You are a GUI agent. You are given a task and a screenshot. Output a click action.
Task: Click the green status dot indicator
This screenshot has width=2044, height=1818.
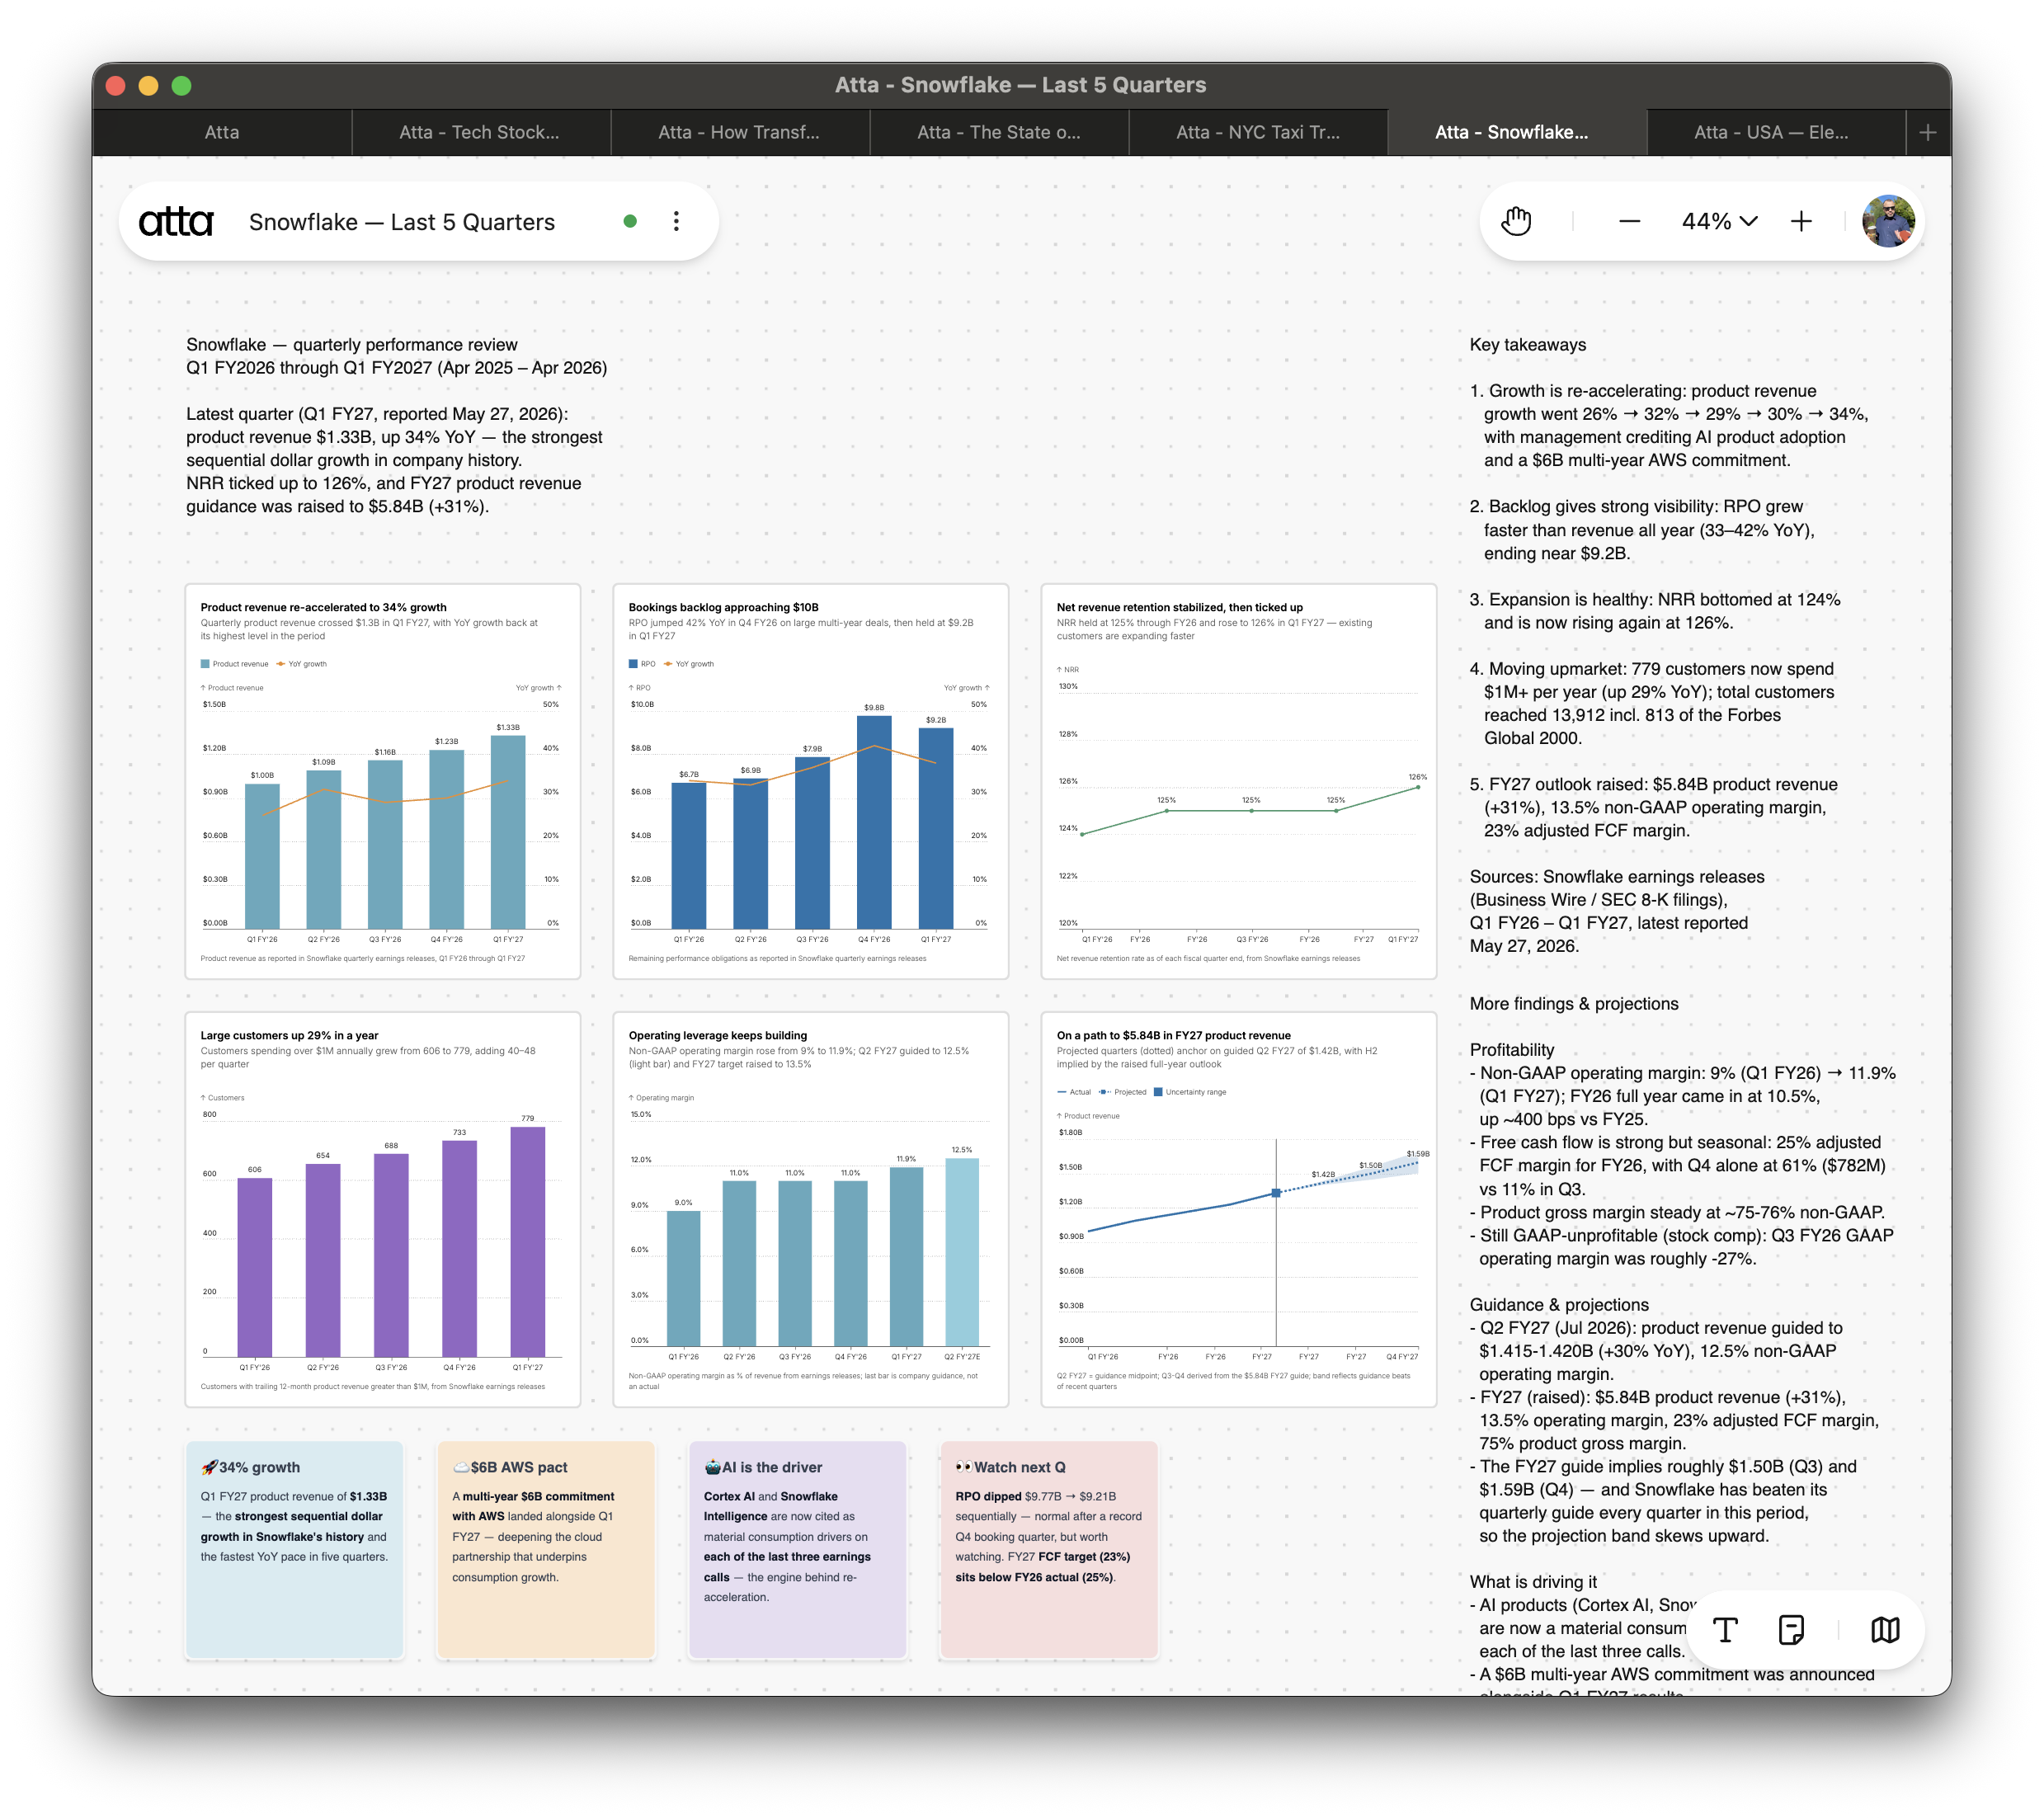coord(630,221)
